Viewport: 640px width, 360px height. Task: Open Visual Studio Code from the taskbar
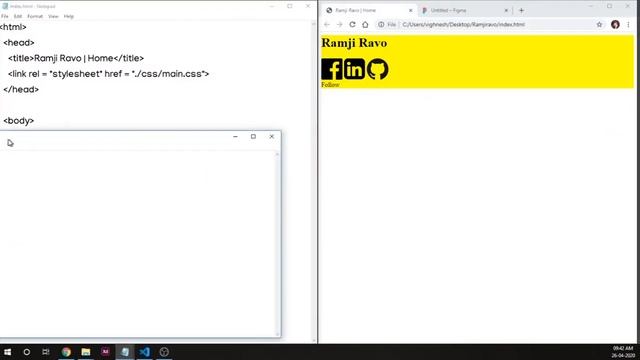(x=144, y=352)
